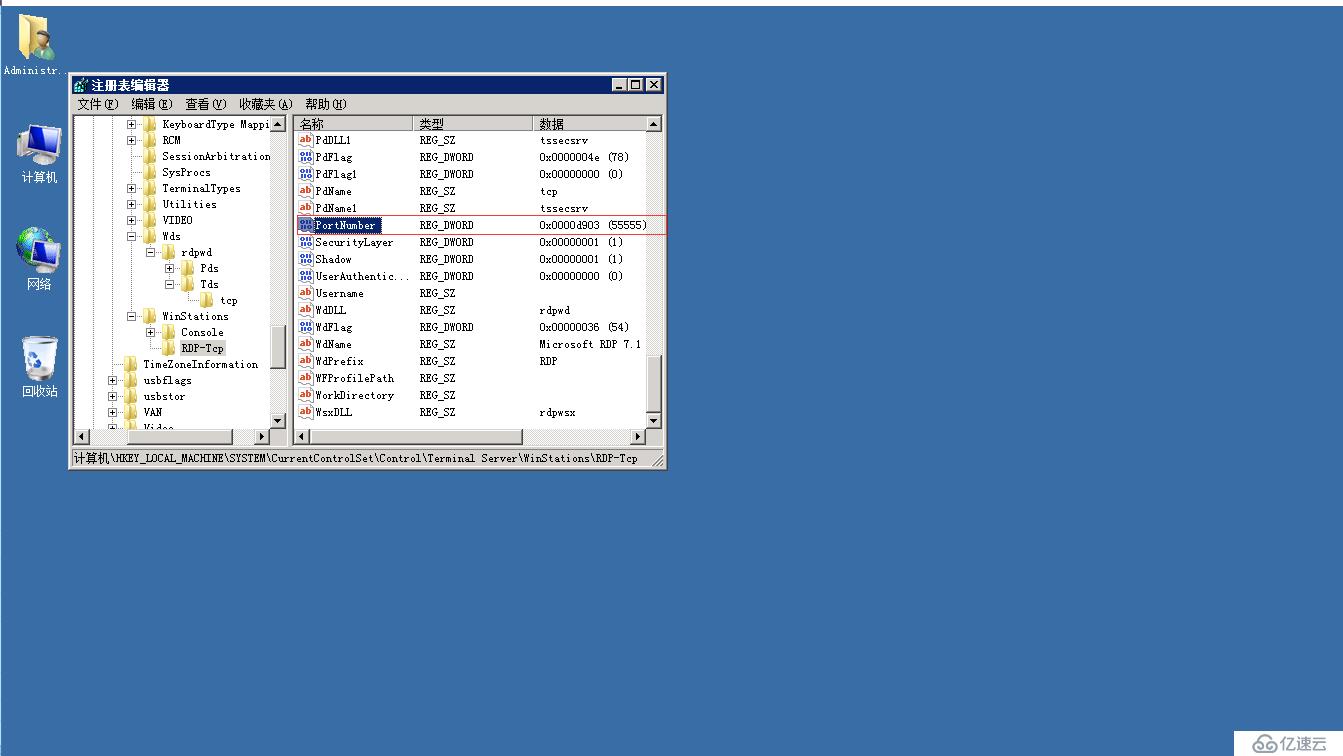Expand the usbflags key

pyautogui.click(x=112, y=380)
